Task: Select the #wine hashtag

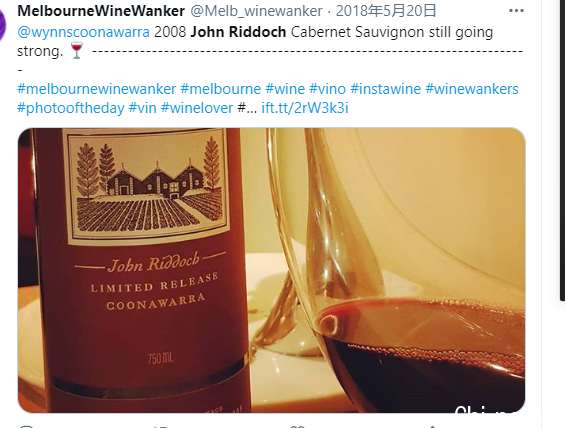Action: coord(285,89)
